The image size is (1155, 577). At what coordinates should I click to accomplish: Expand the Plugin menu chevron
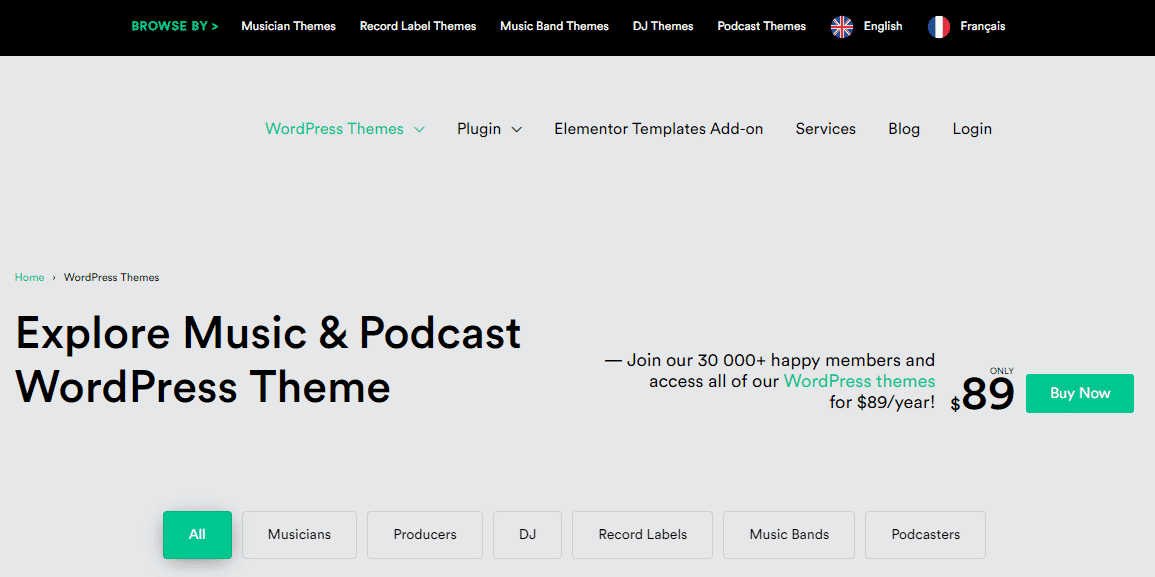[517, 130]
